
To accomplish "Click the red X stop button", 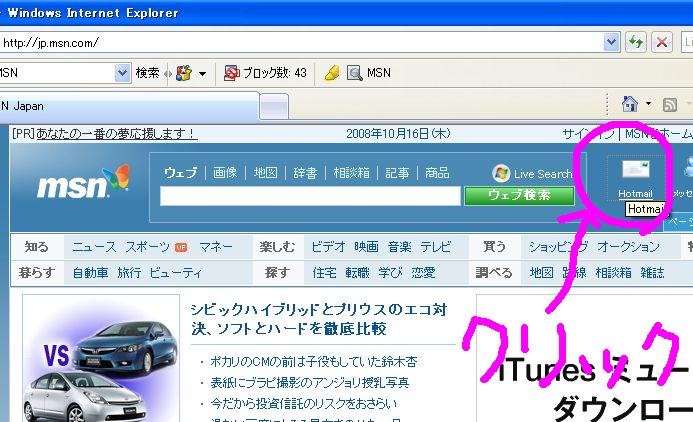I will [662, 42].
